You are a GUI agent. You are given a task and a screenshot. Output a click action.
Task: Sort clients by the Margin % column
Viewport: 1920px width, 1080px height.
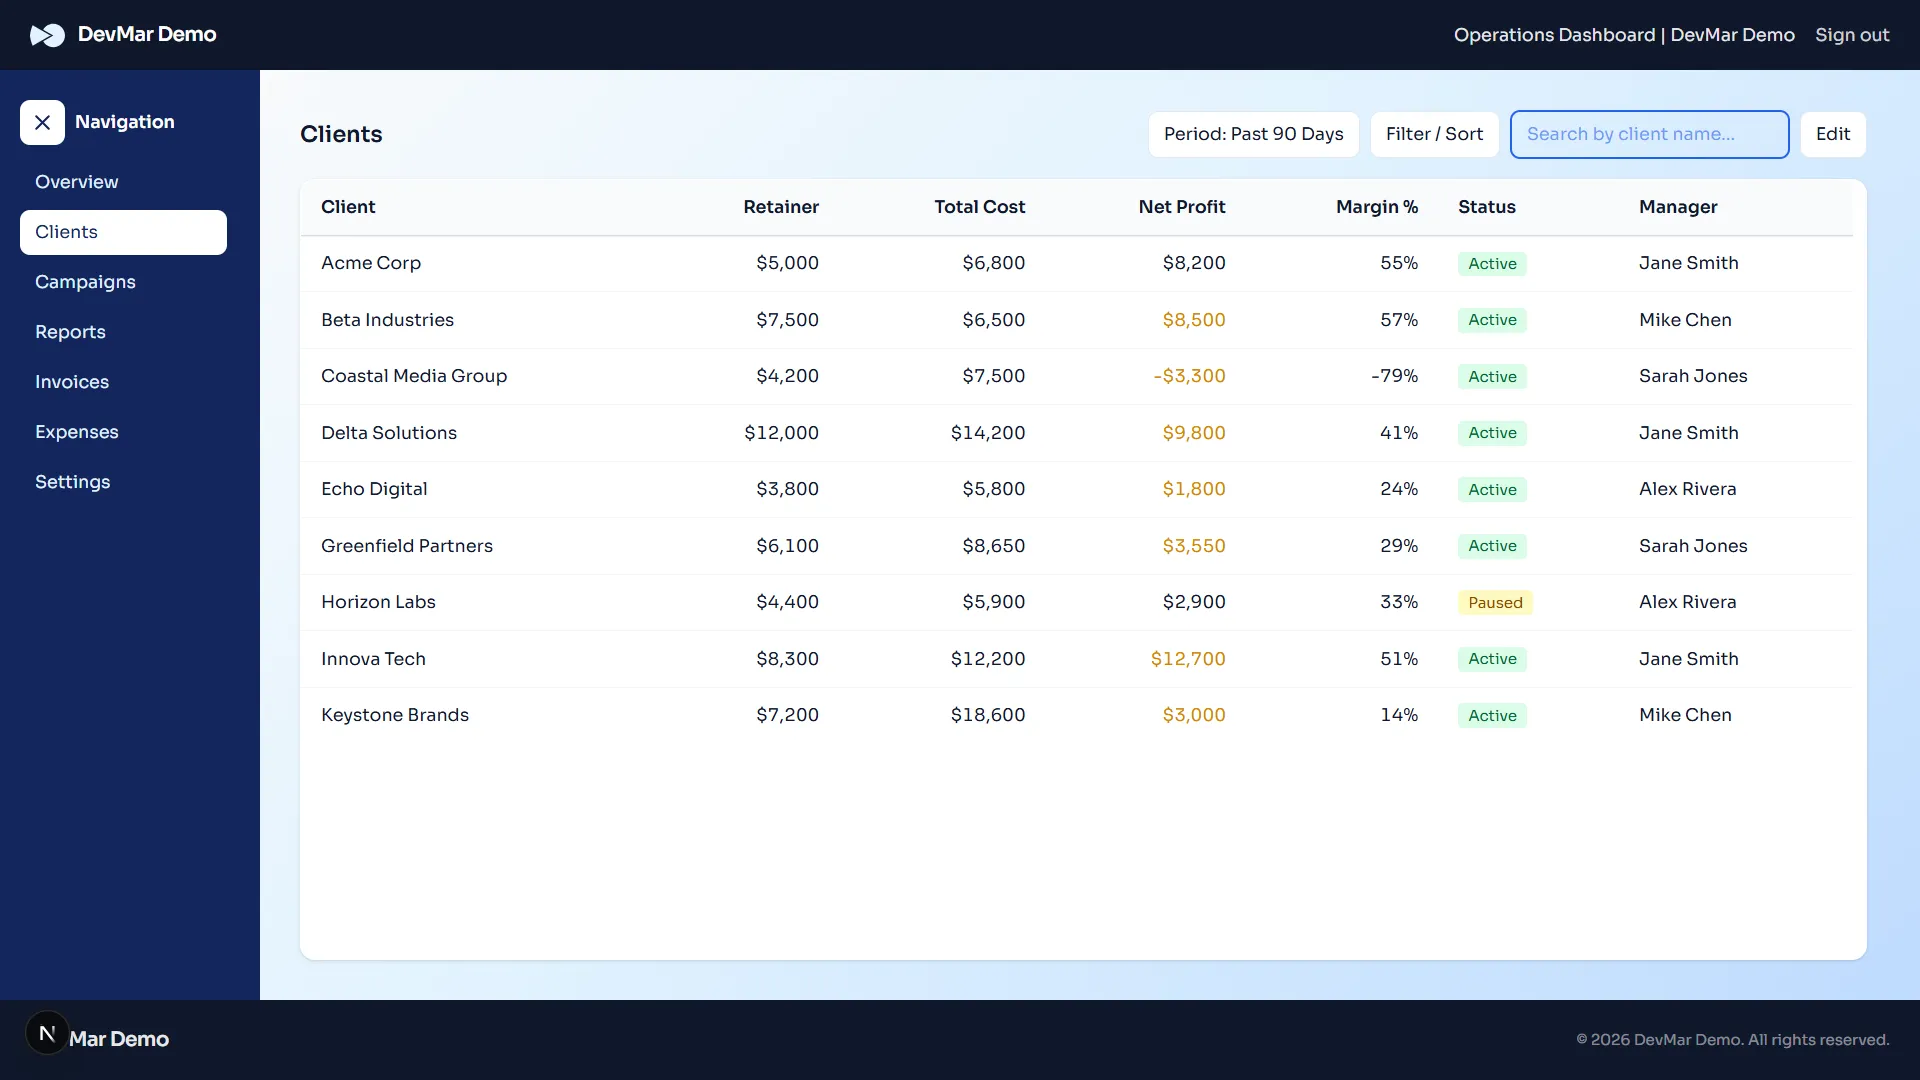[x=1377, y=207]
